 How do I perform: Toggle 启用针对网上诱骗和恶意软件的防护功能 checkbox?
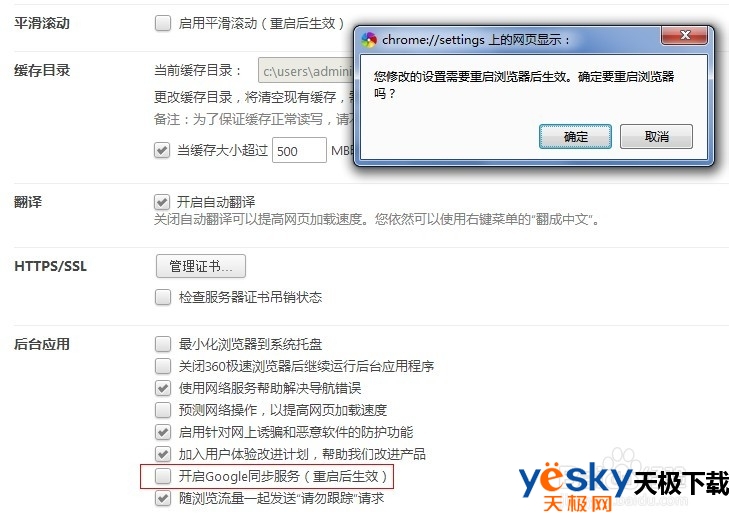[163, 432]
